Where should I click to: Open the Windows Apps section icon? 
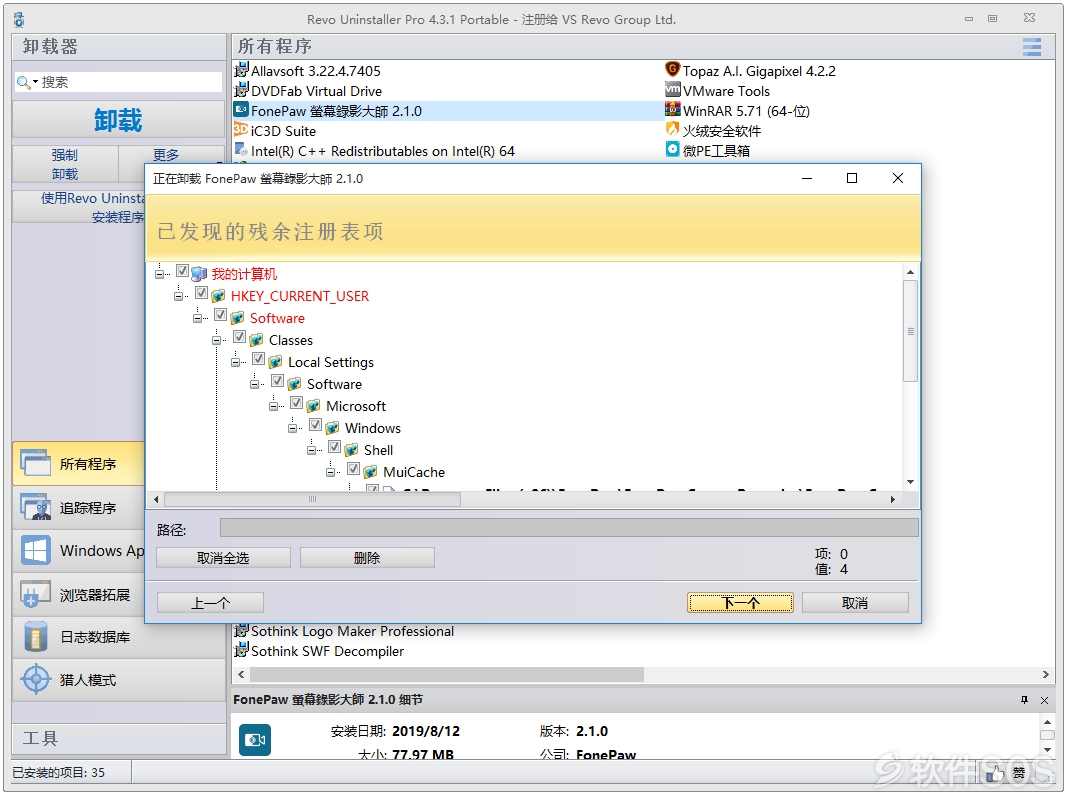[x=36, y=551]
